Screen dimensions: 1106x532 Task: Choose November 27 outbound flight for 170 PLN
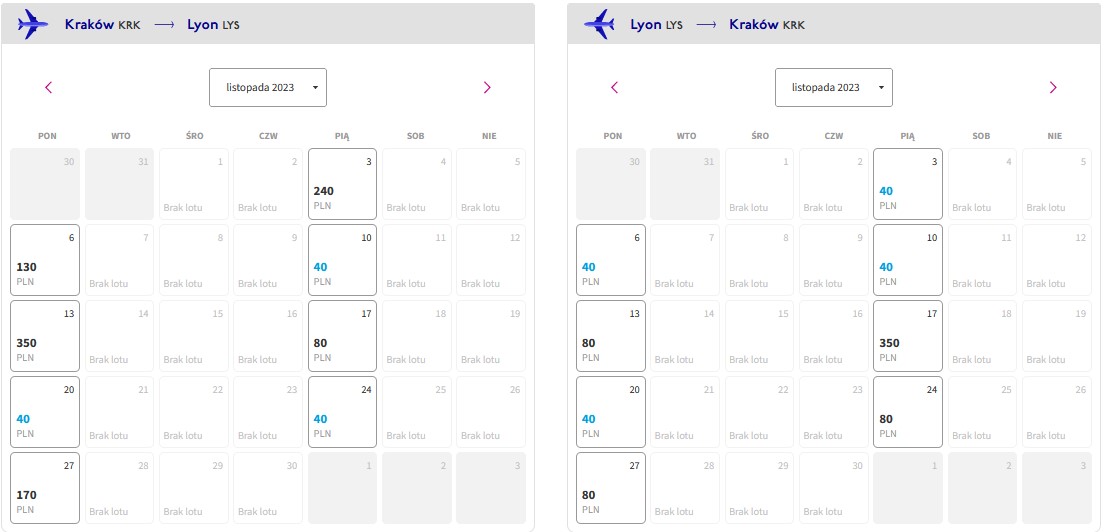pyautogui.click(x=44, y=488)
